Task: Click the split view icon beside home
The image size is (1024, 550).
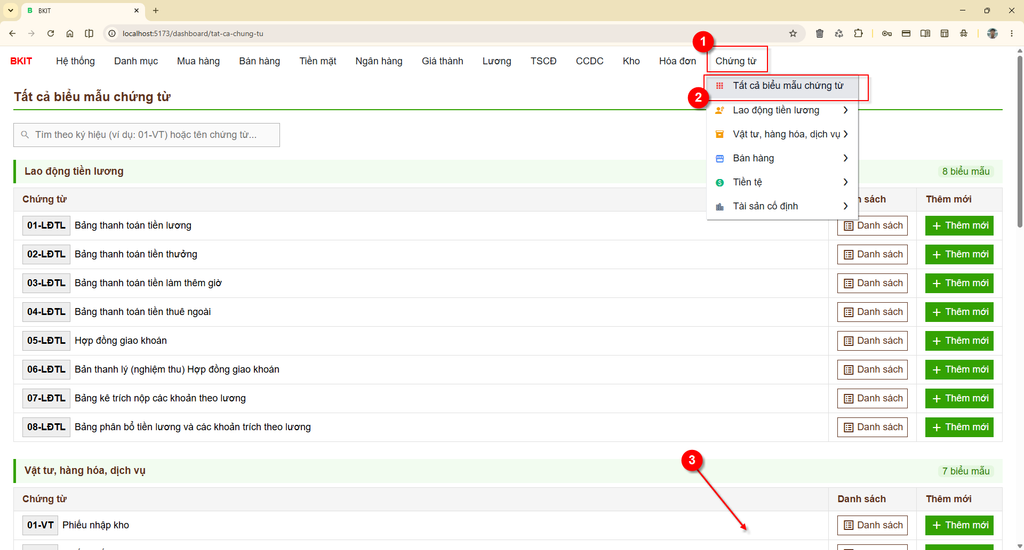Action: pos(89,33)
